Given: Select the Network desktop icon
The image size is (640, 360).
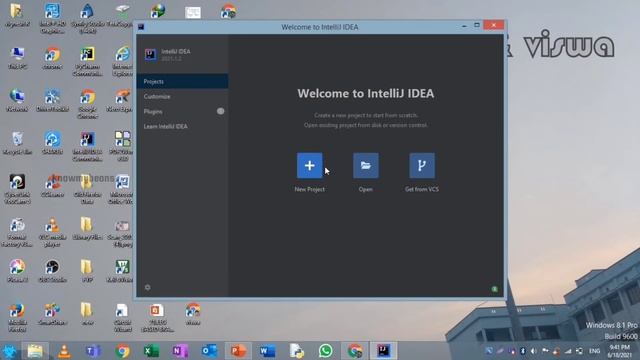Looking at the screenshot, I should [17, 100].
